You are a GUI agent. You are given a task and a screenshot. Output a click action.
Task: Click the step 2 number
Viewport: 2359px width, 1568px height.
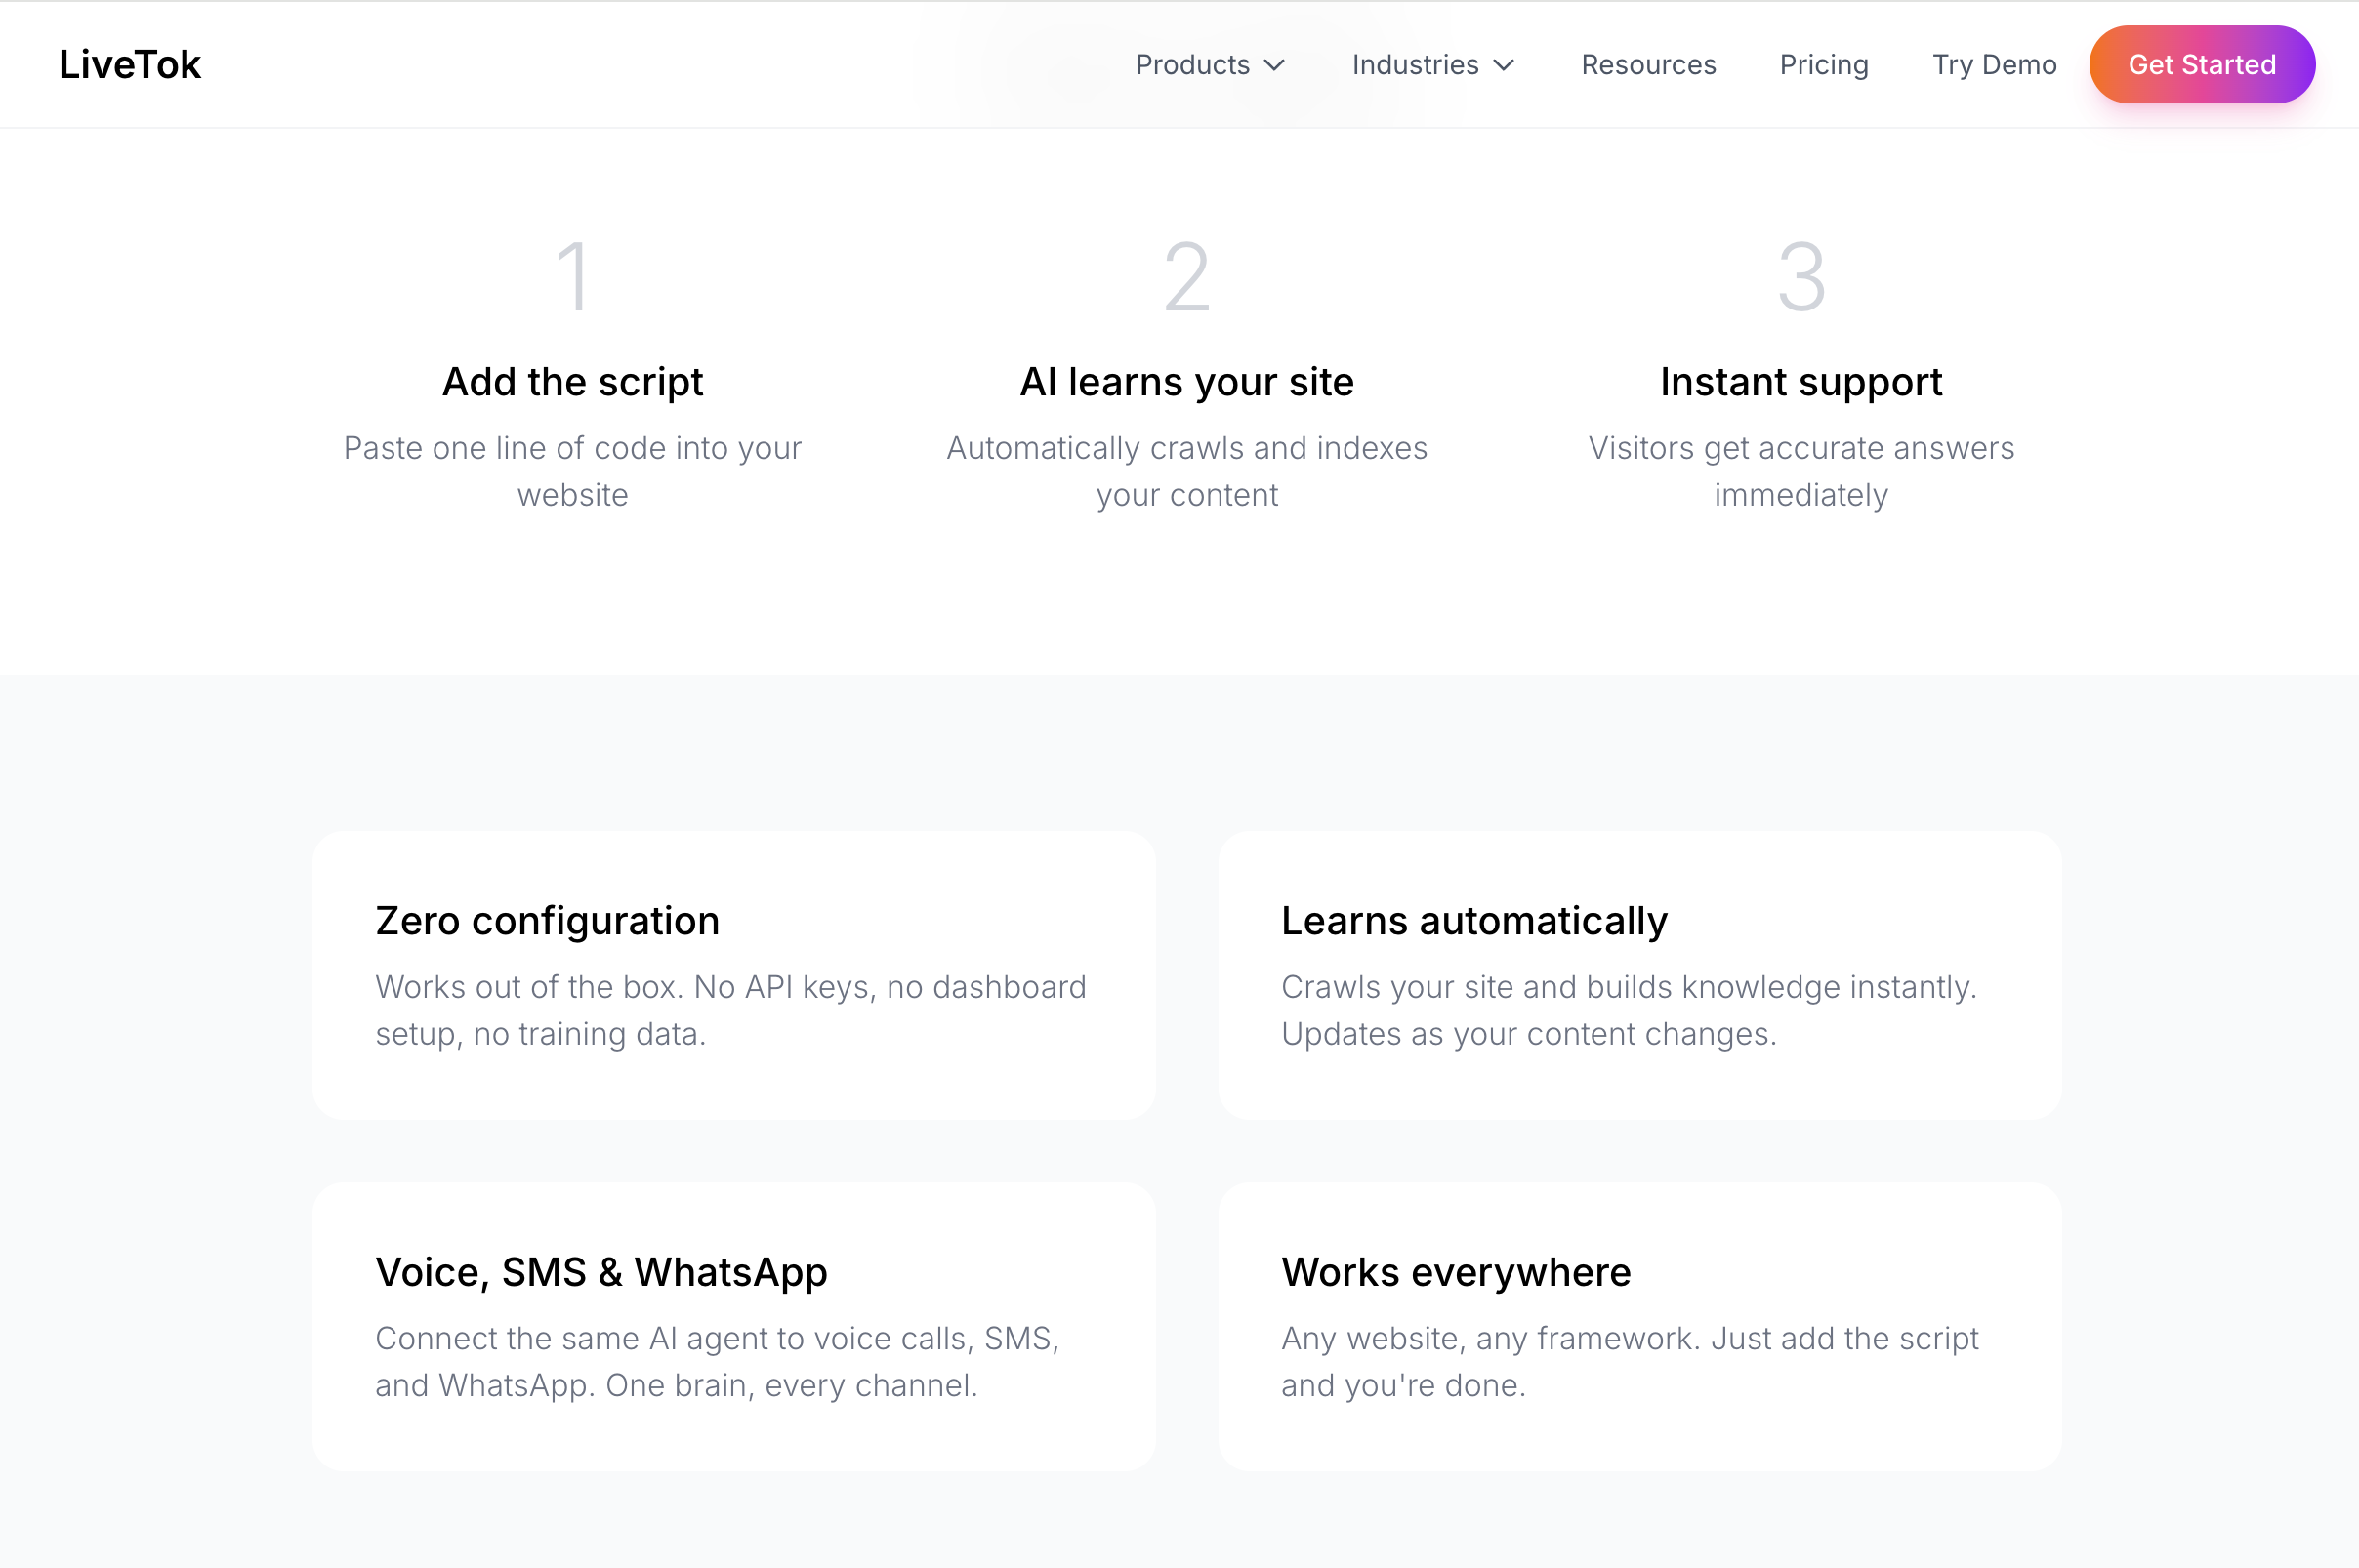click(1187, 277)
